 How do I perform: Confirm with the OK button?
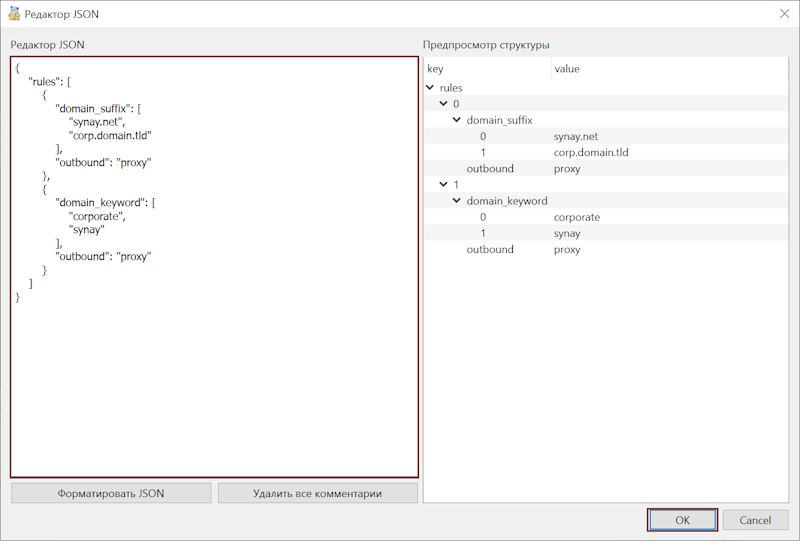pyautogui.click(x=682, y=520)
